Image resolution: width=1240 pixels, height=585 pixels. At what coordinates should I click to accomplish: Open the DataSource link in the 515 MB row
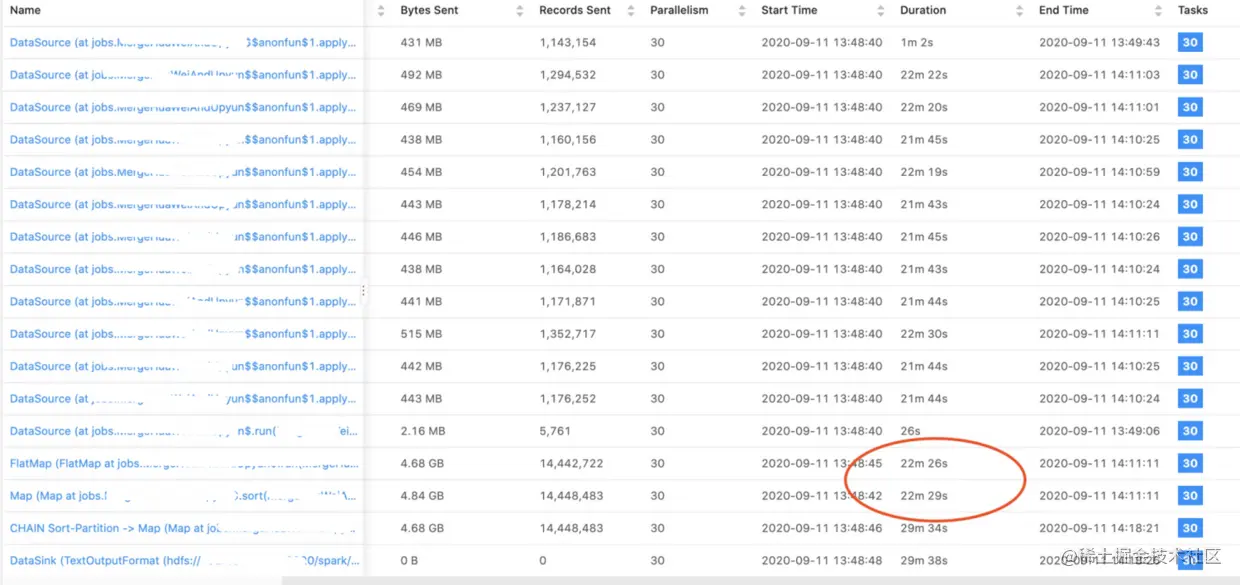[x=184, y=334]
